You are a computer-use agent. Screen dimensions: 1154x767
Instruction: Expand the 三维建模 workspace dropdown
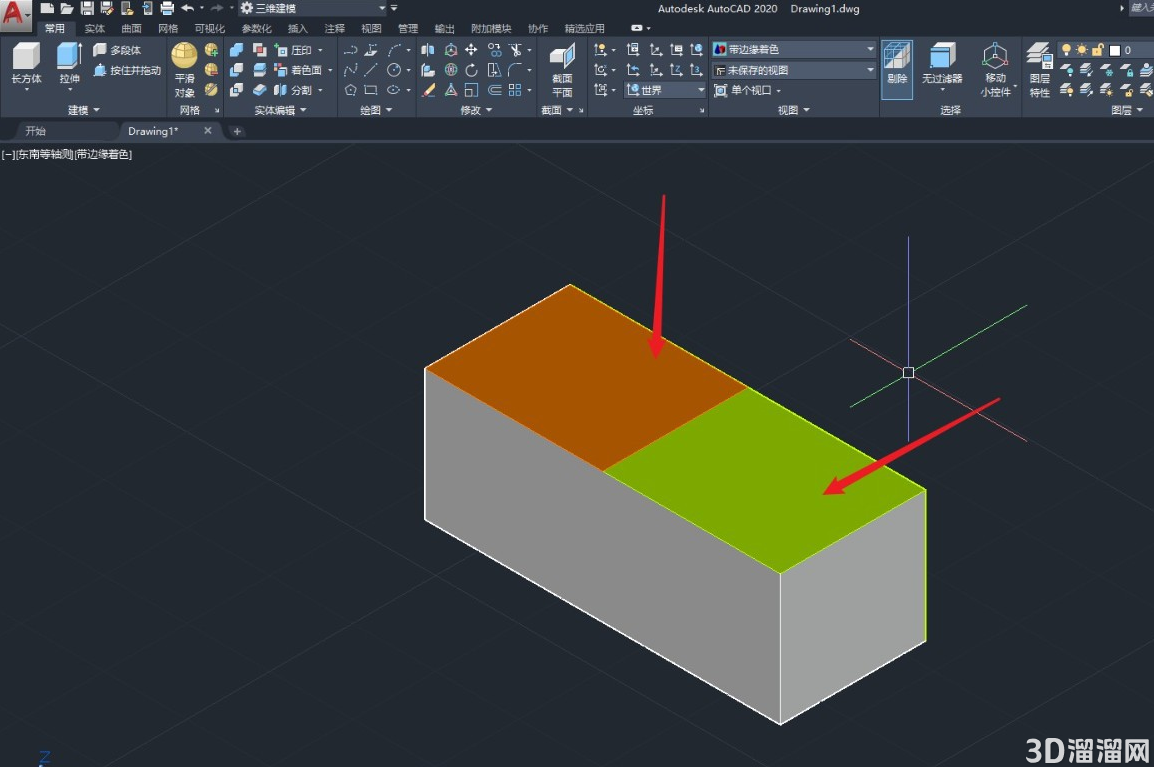click(314, 9)
